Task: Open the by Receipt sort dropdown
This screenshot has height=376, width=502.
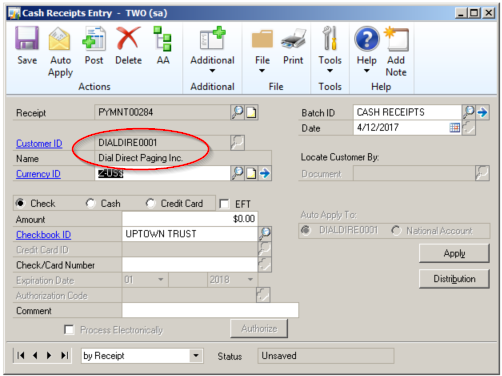Action: point(196,356)
